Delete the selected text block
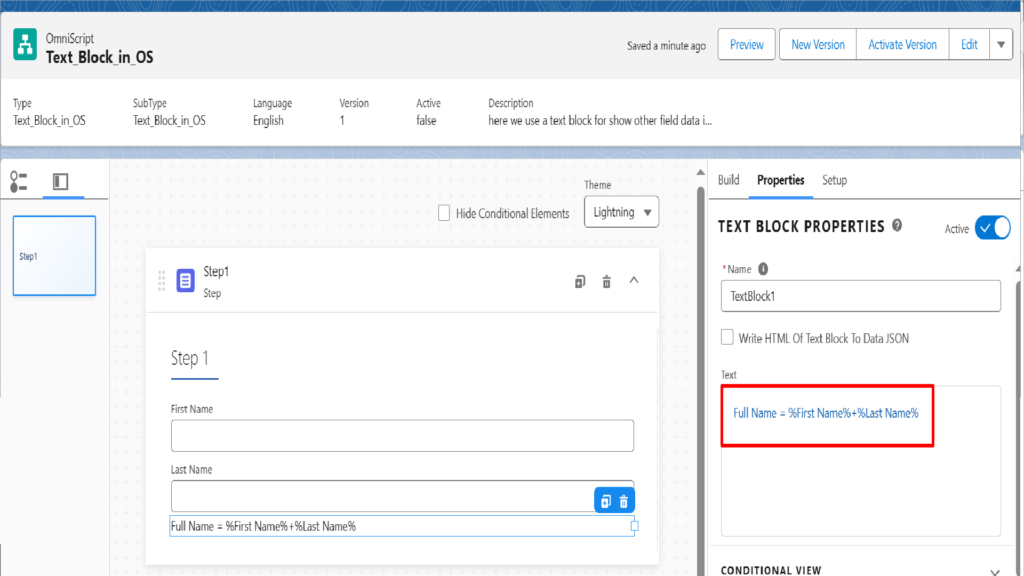 pos(624,501)
